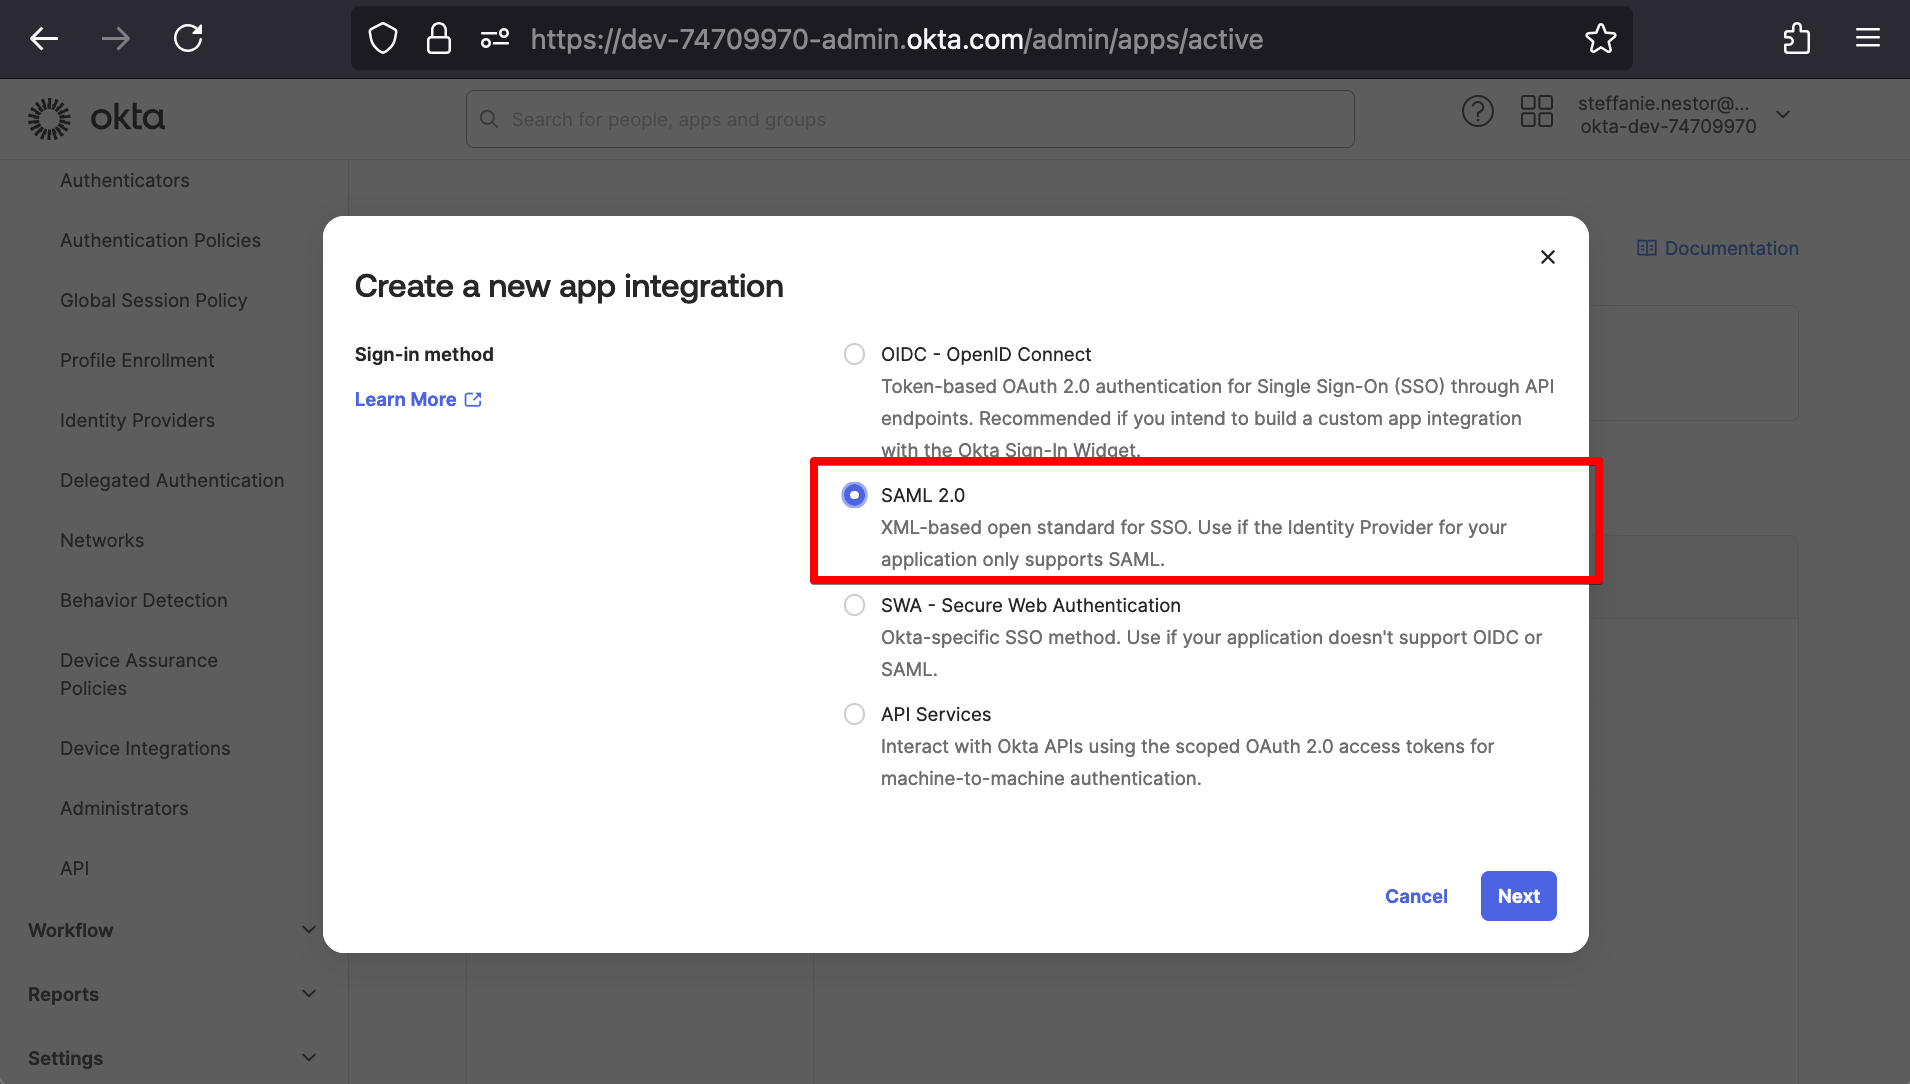This screenshot has width=1910, height=1084.
Task: Open Administrators in the sidebar
Action: [x=124, y=808]
